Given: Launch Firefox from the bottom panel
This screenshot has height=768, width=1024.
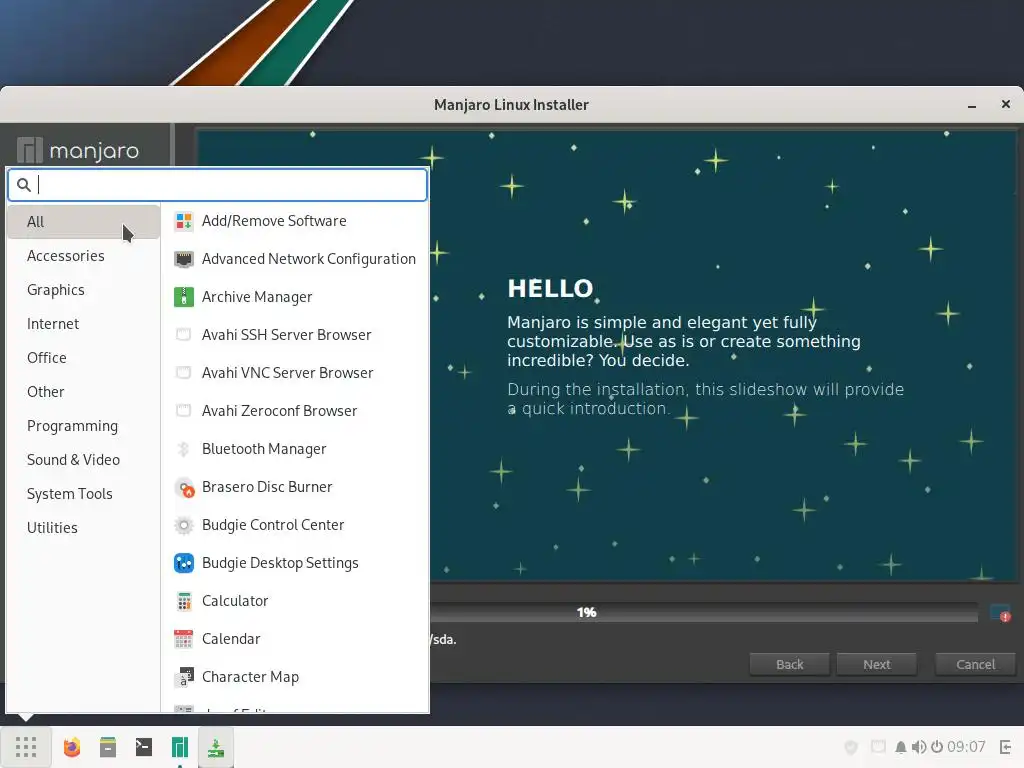Looking at the screenshot, I should tap(72, 747).
